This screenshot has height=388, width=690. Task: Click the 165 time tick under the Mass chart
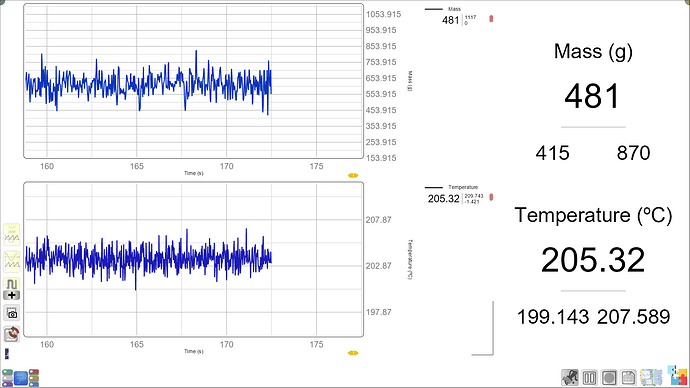136,166
